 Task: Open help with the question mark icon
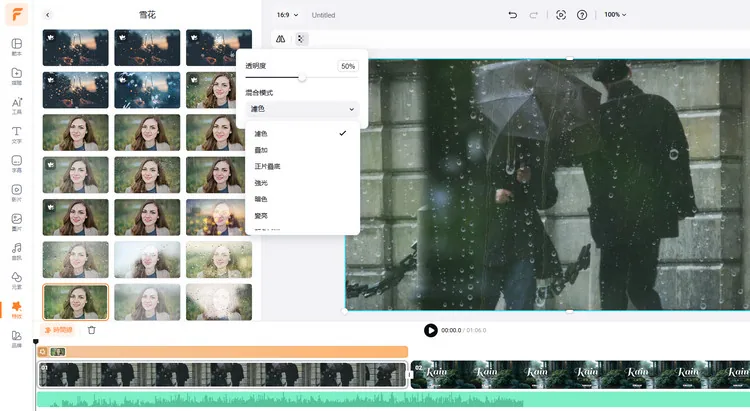coord(582,15)
